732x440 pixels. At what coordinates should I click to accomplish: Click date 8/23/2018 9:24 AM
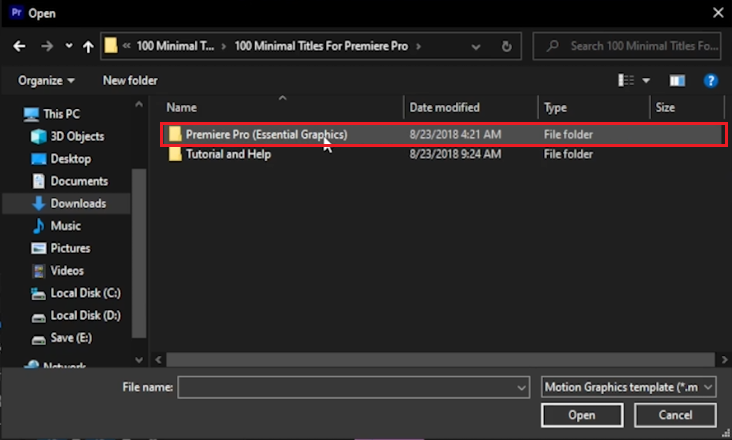455,154
